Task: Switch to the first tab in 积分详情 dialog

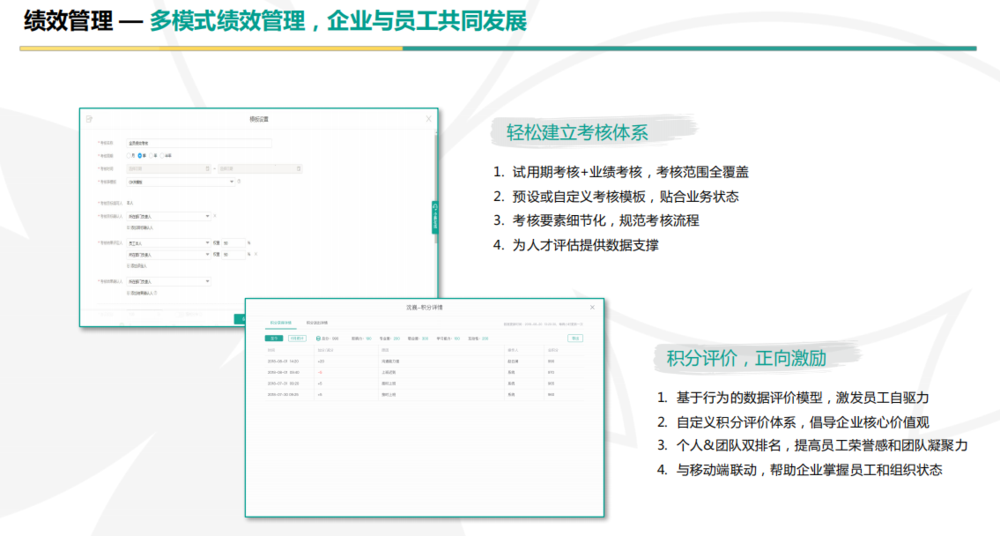Action: (280, 323)
